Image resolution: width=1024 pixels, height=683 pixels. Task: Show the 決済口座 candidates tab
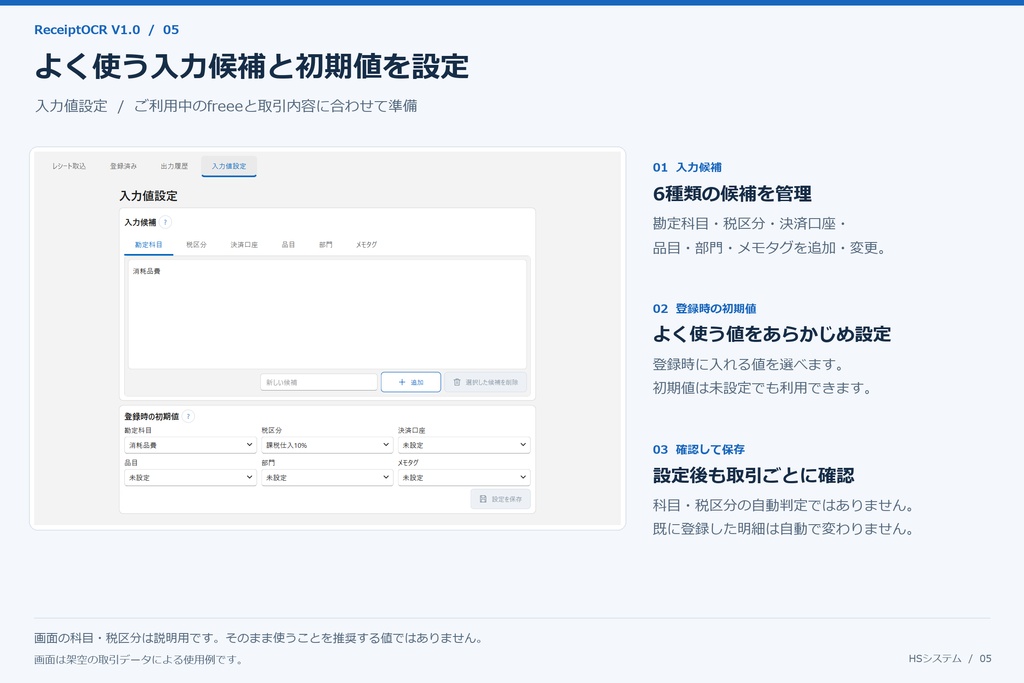pyautogui.click(x=244, y=244)
